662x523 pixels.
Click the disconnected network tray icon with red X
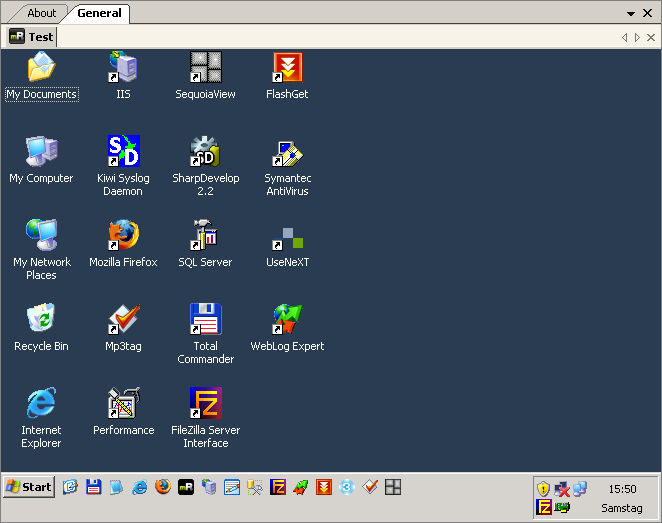[562, 489]
